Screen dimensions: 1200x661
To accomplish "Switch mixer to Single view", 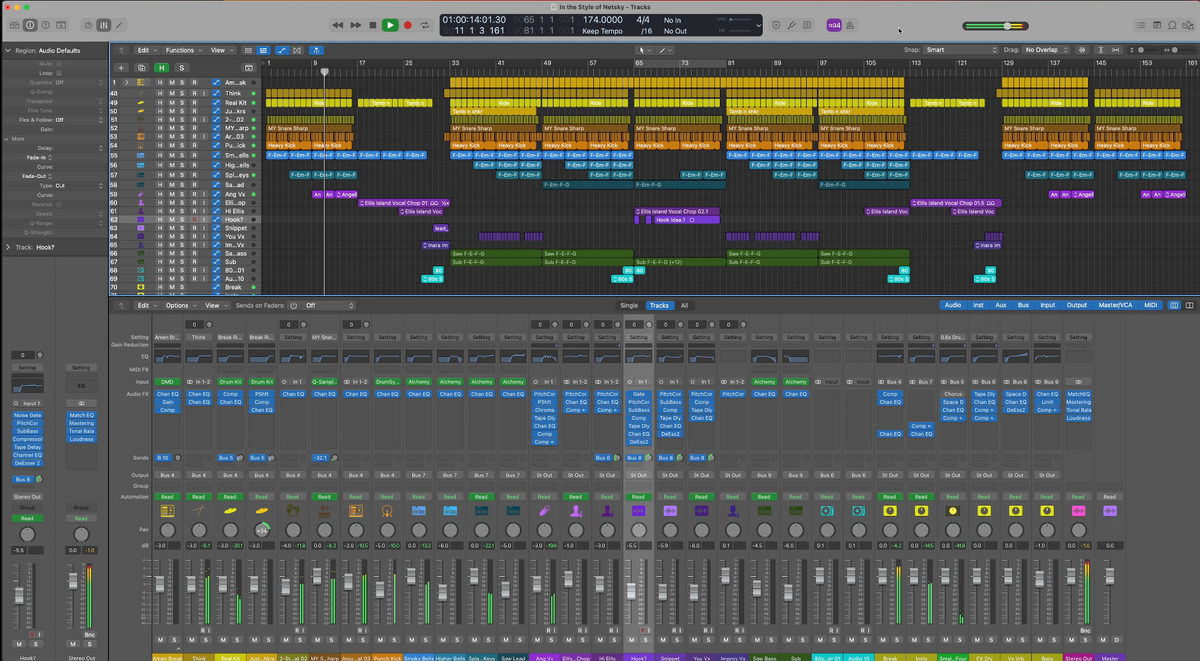I will pyautogui.click(x=629, y=305).
